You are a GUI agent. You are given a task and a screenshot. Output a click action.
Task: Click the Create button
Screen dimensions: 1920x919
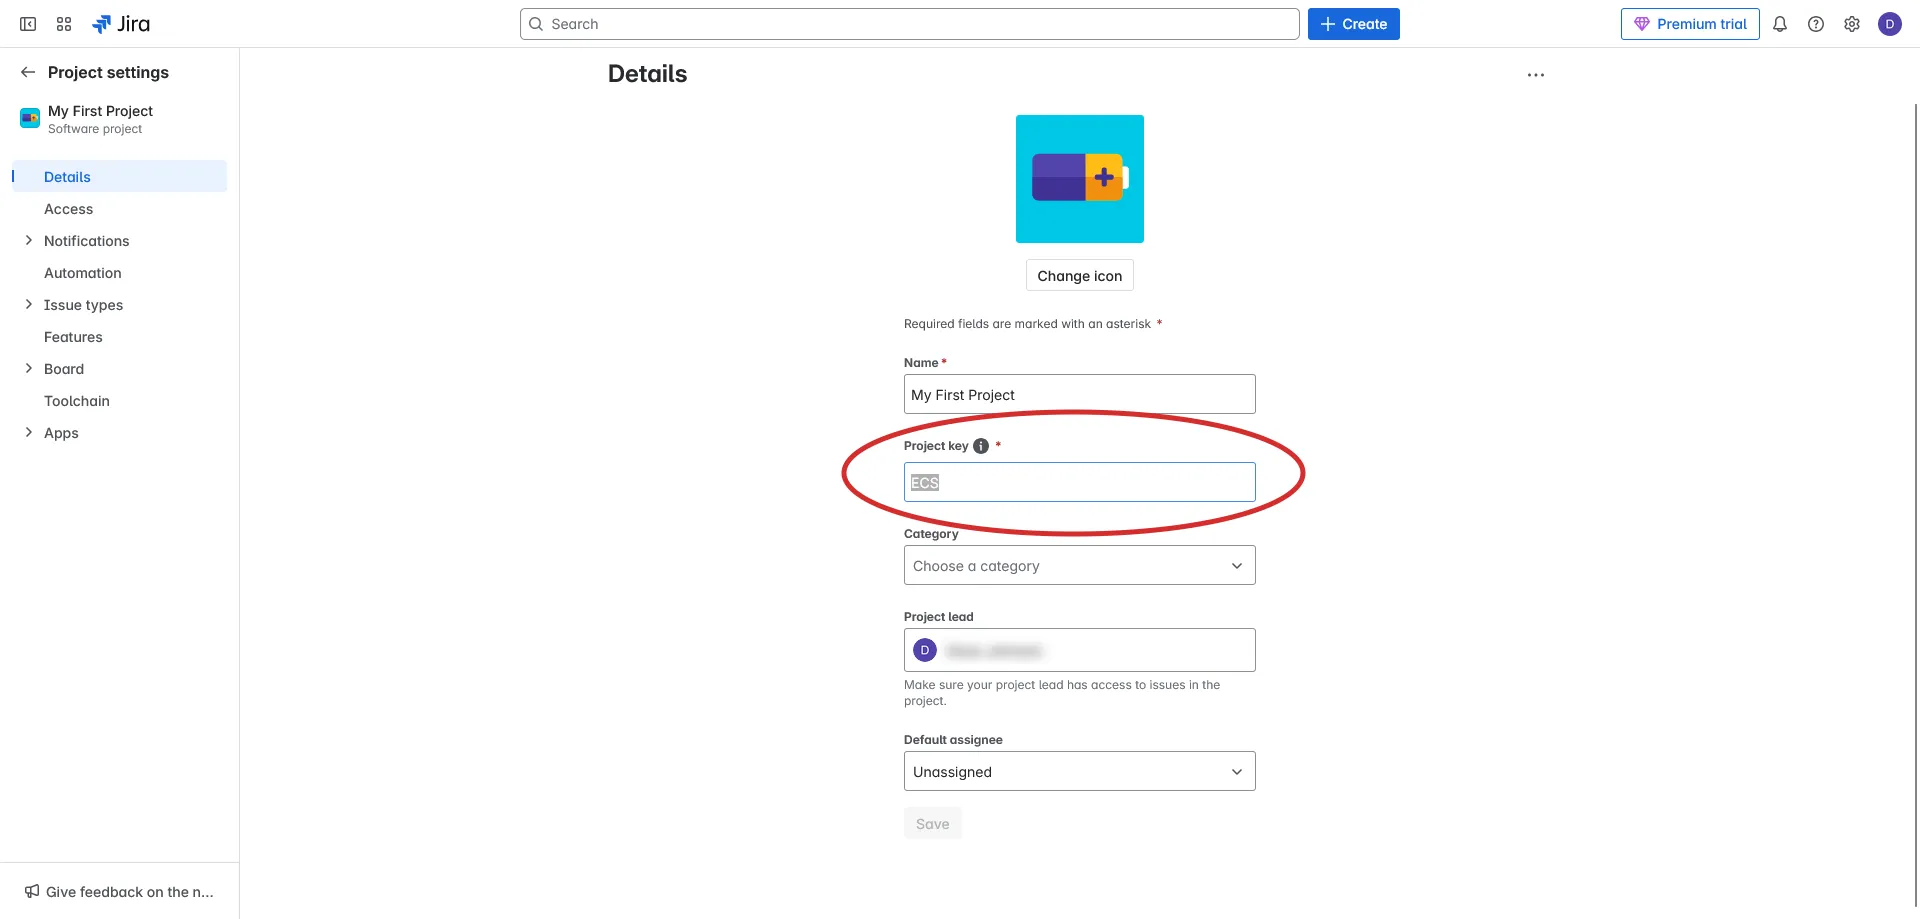tap(1353, 24)
